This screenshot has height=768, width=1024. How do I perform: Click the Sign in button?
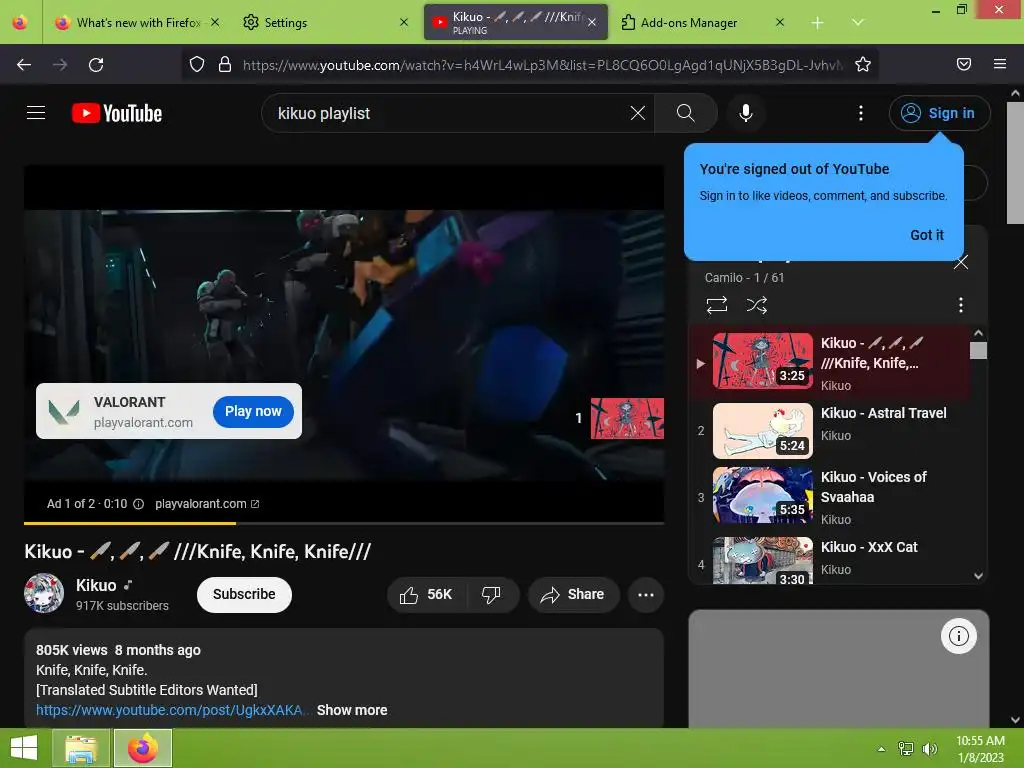click(939, 113)
